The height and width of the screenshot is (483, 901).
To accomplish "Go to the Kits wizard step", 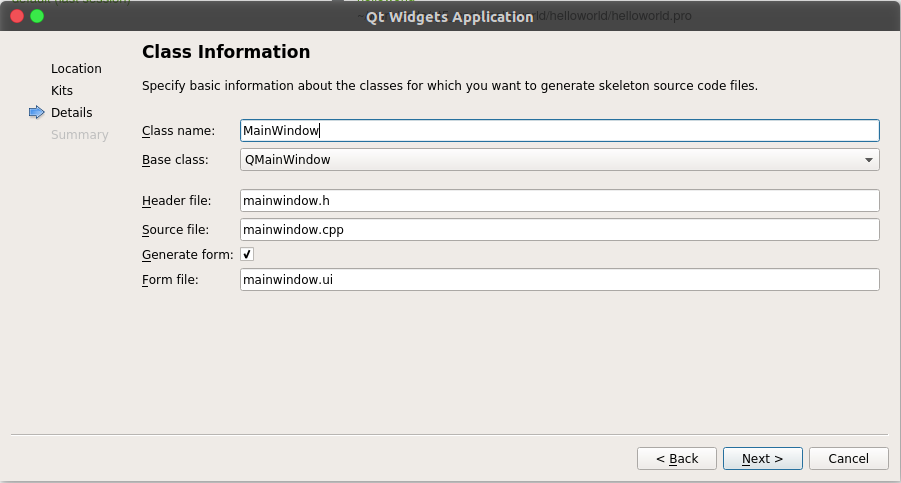I will pyautogui.click(x=62, y=91).
